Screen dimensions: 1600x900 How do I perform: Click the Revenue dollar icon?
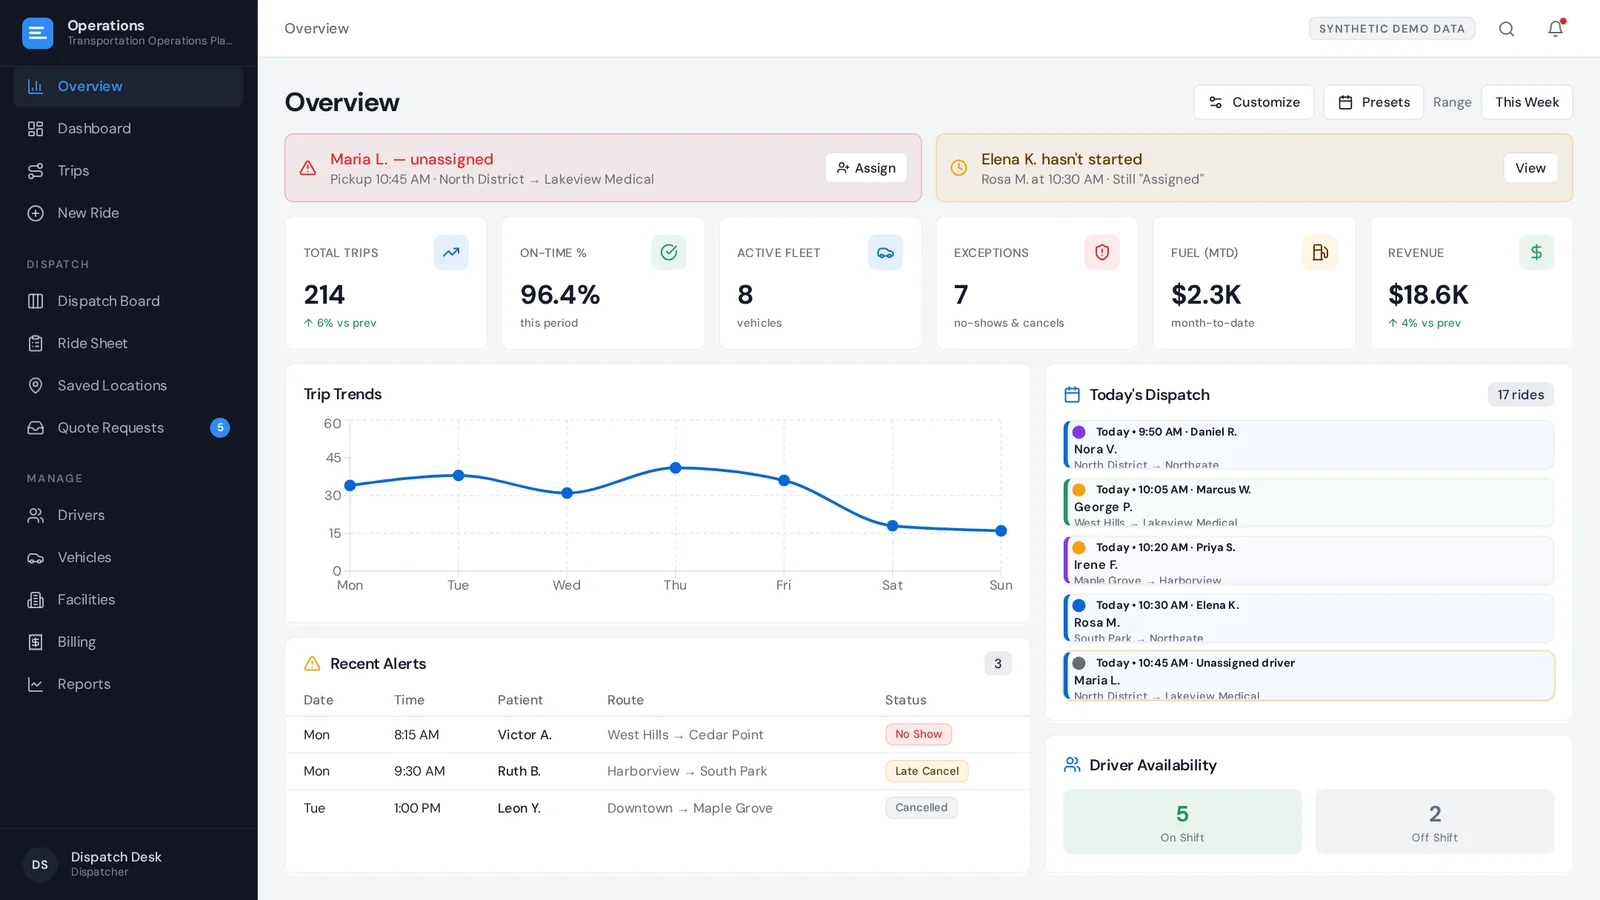pos(1536,252)
